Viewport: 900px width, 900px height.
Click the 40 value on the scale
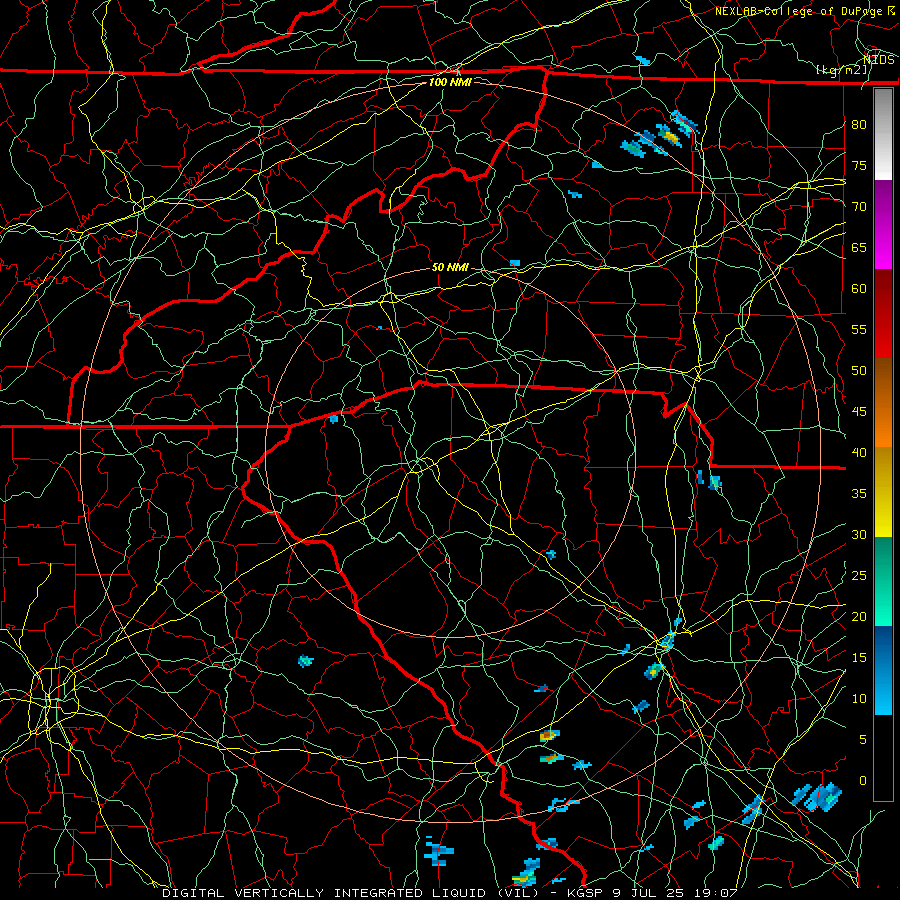(x=859, y=453)
